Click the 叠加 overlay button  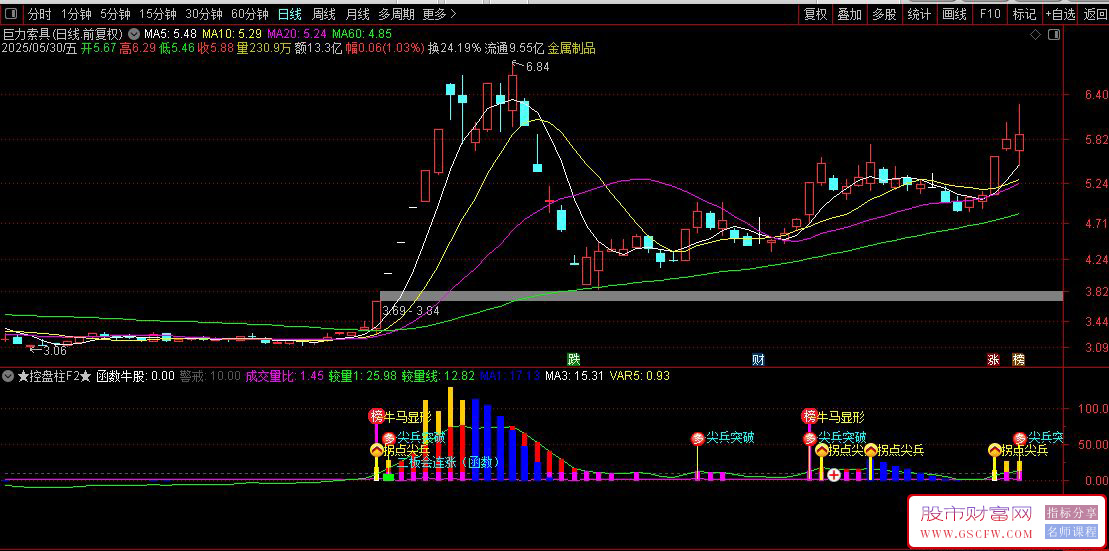(849, 14)
